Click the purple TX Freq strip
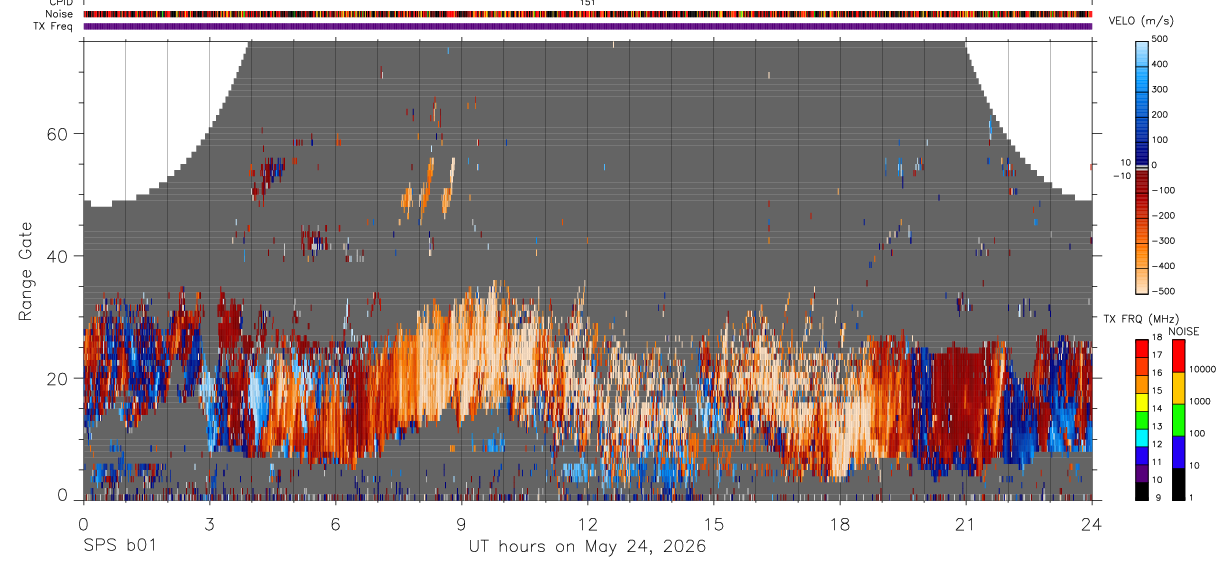 588,26
